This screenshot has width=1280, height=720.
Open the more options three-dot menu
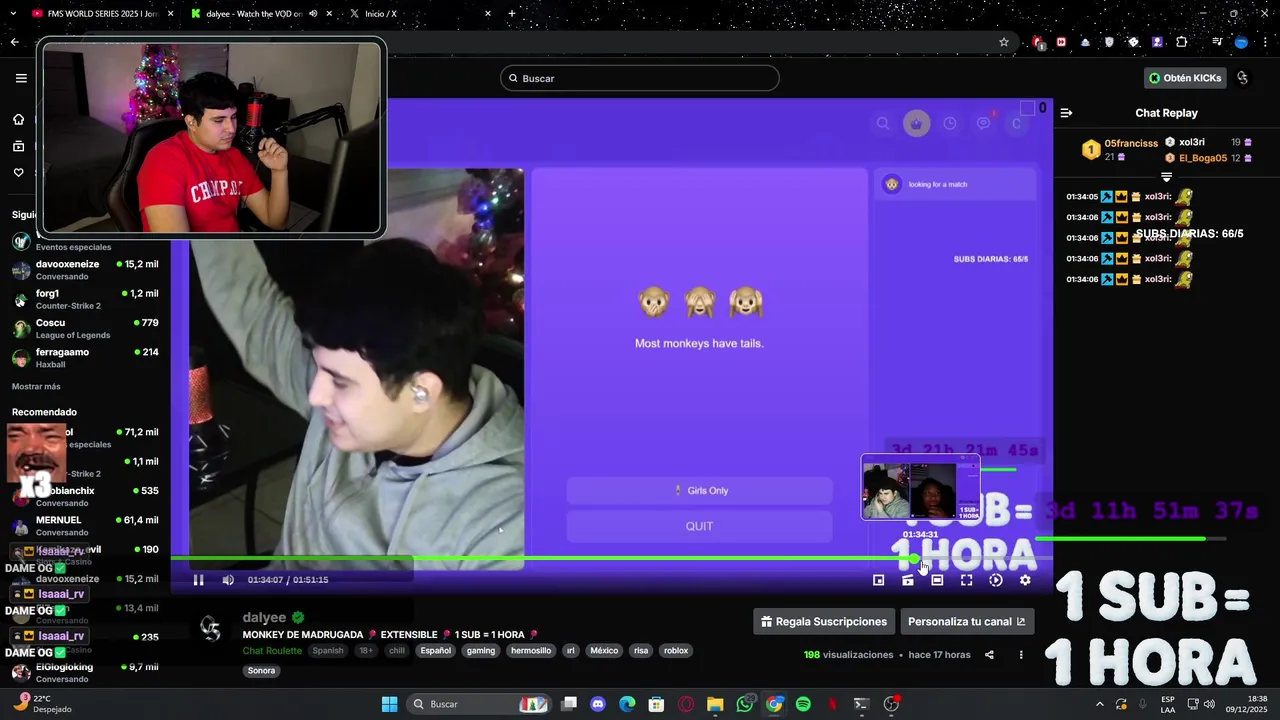point(1021,655)
